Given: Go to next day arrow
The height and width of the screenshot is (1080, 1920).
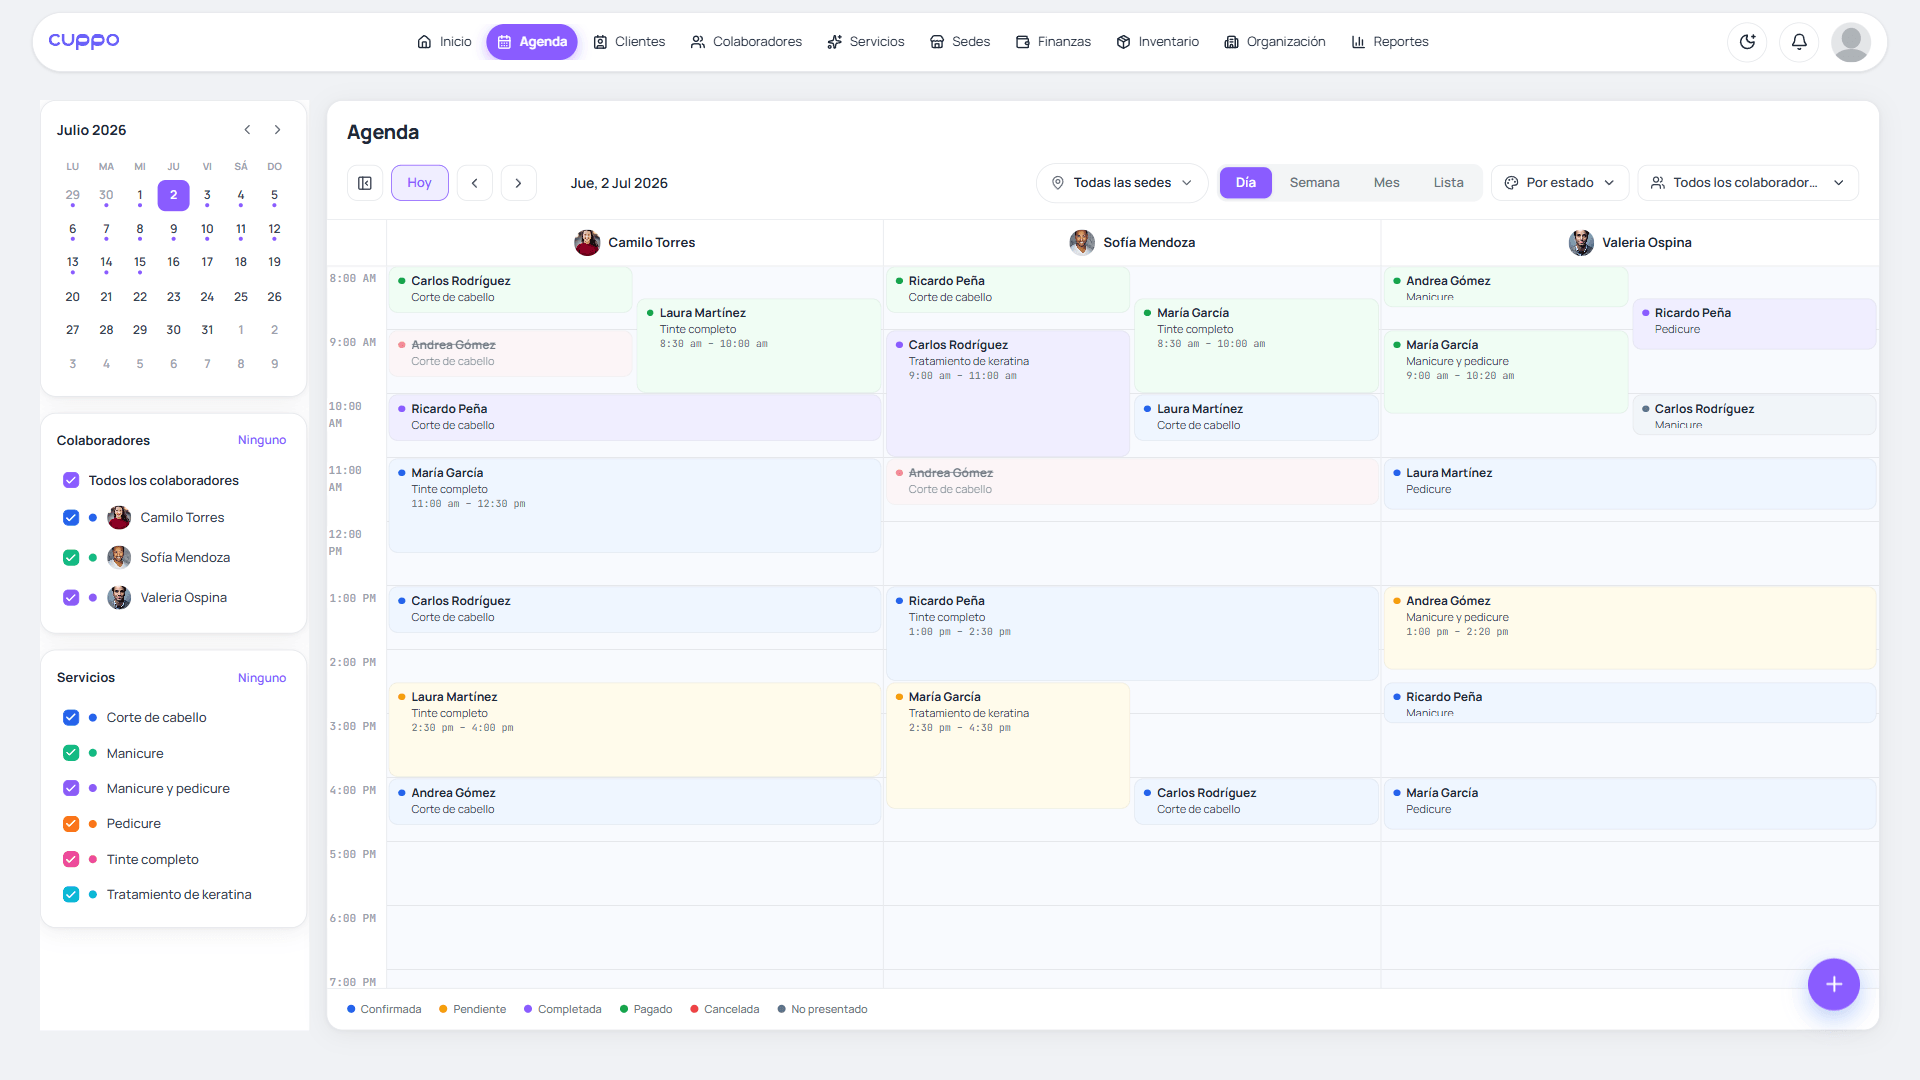Looking at the screenshot, I should [518, 183].
